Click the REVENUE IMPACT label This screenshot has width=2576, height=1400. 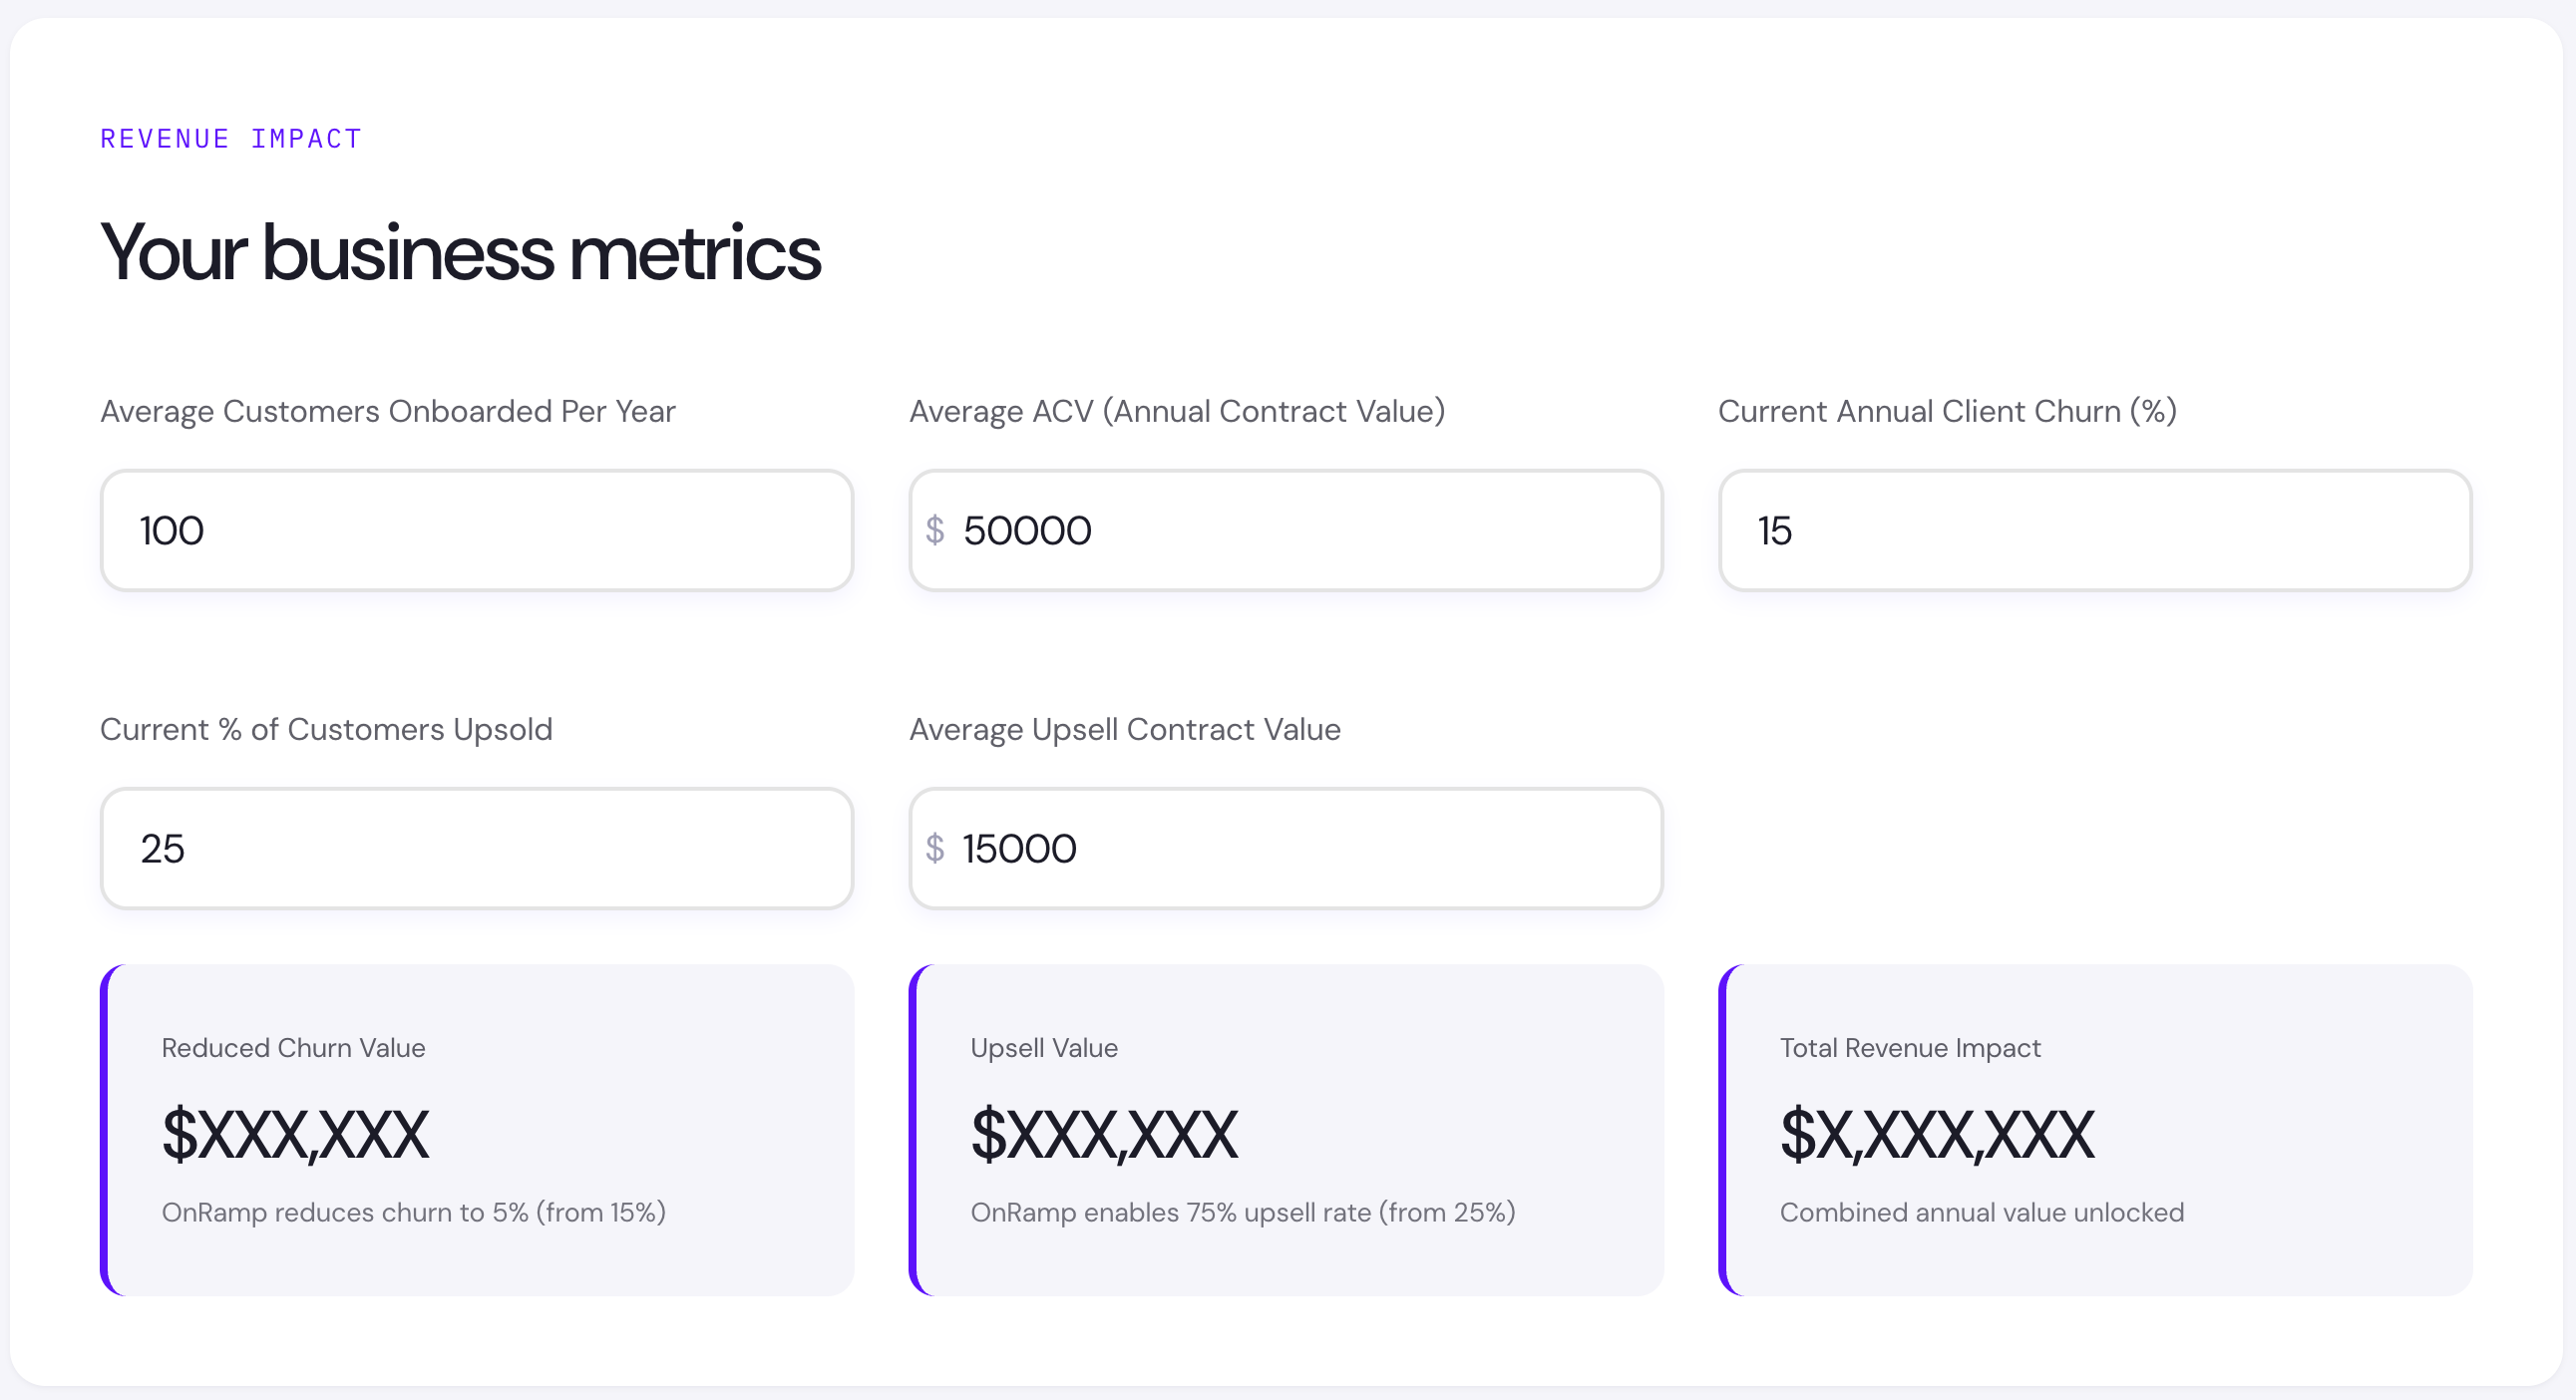click(x=230, y=138)
